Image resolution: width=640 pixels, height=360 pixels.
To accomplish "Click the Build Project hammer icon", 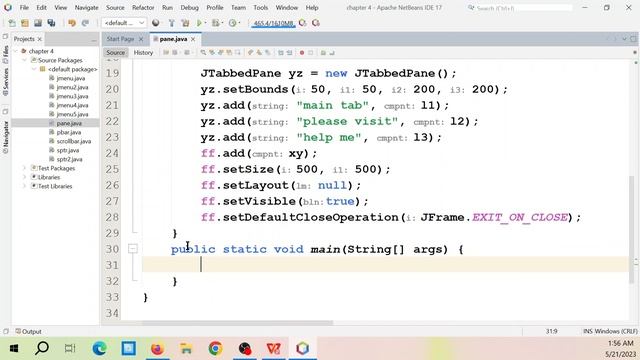I will 171,23.
